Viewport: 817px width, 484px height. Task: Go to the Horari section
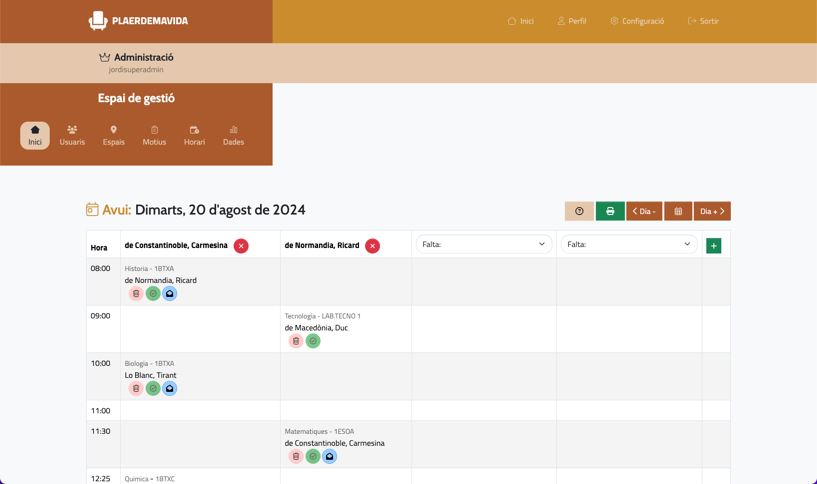[194, 135]
